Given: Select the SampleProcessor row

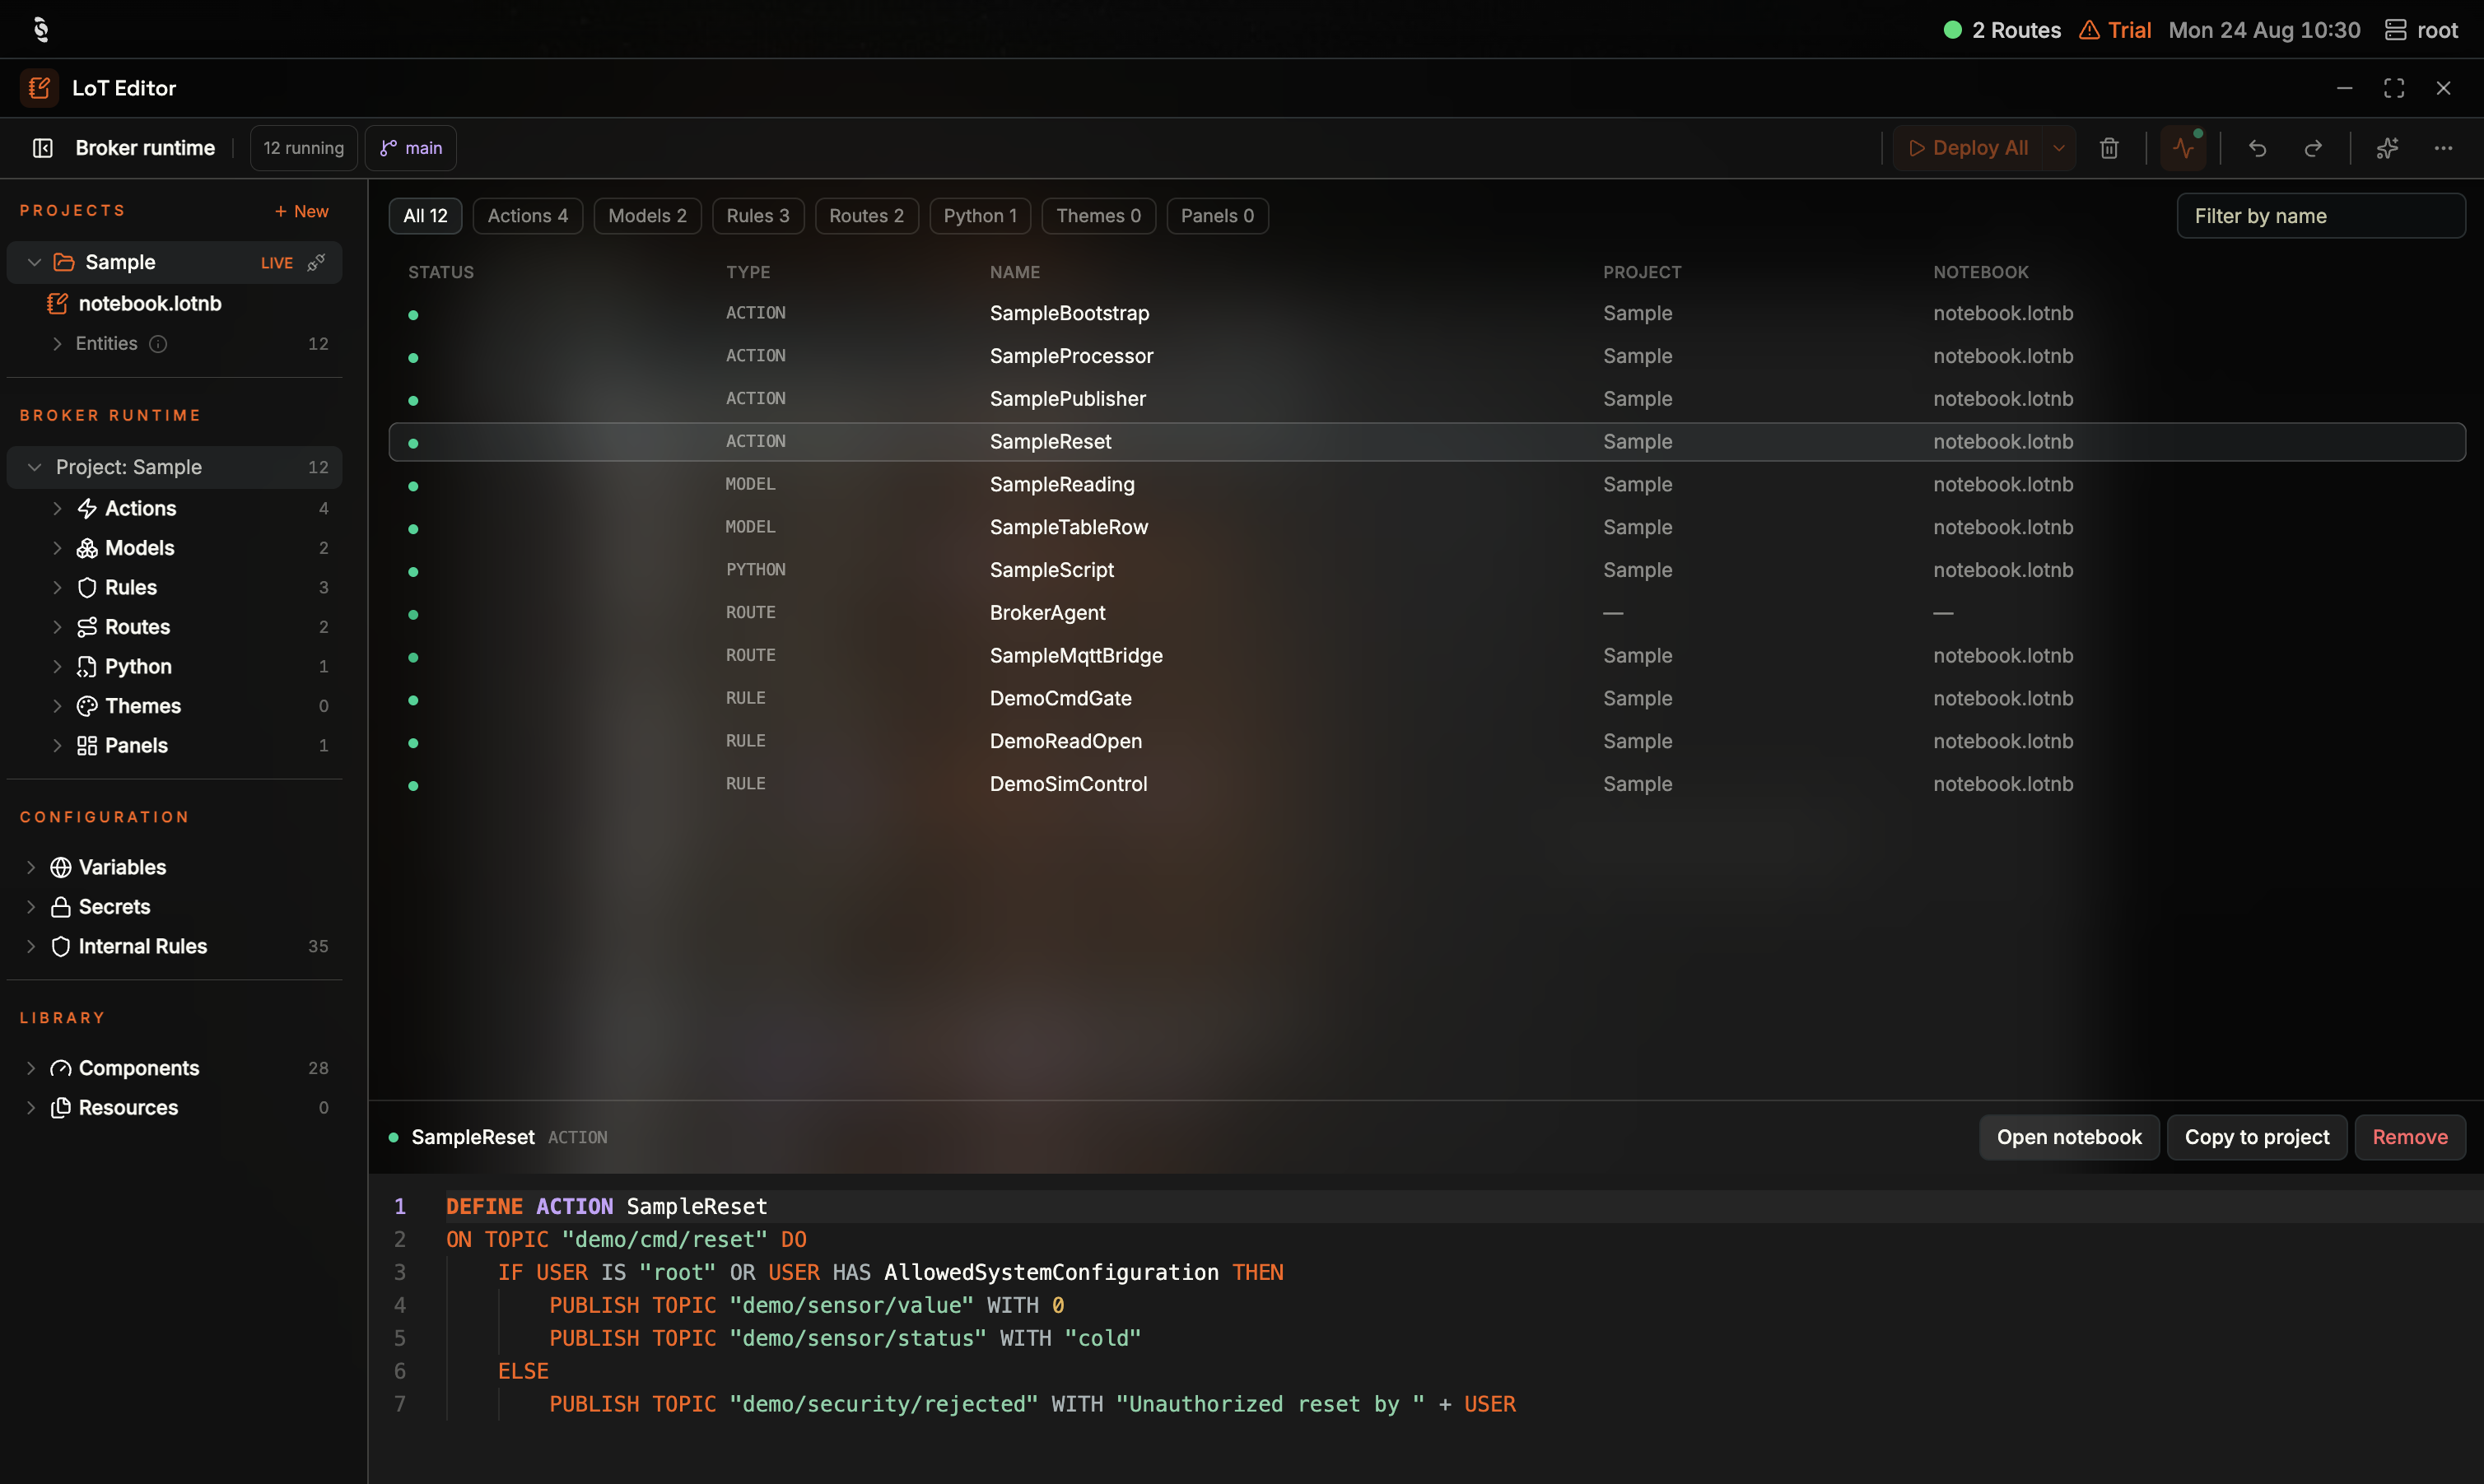Looking at the screenshot, I should tap(1427, 356).
